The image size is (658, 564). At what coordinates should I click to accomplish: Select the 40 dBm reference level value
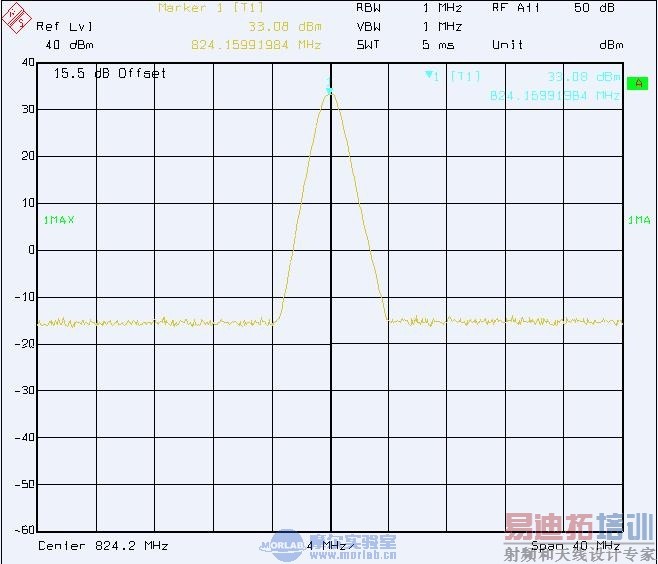tap(69, 44)
